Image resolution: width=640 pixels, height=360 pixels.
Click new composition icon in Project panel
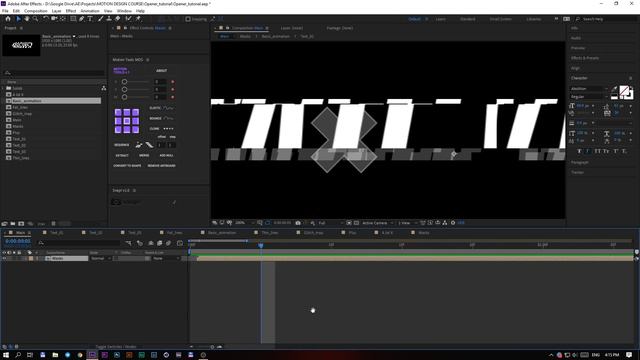(x=21, y=224)
